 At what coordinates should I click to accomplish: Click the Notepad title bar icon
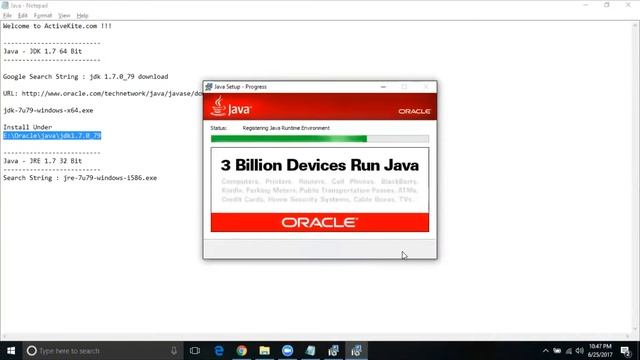tap(5, 5)
